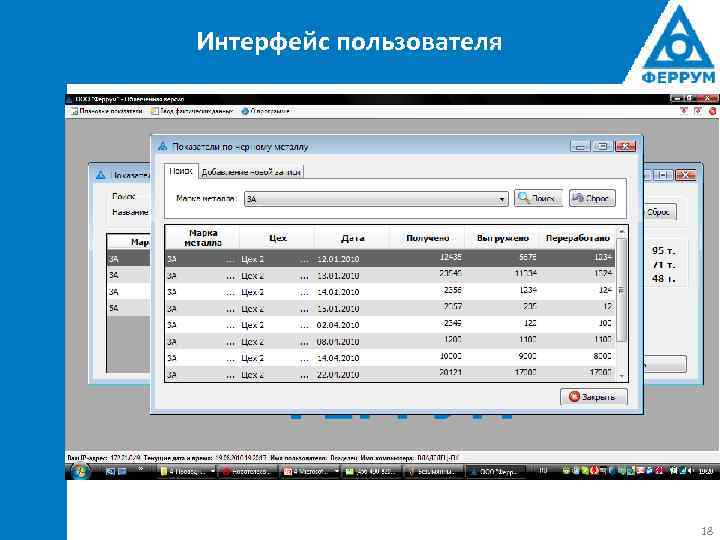Click the triangle icon in front dialog title
This screenshot has height=540, width=720.
click(x=162, y=146)
